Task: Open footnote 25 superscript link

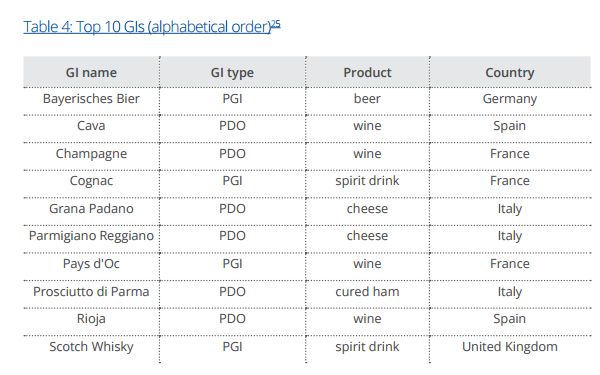Action: tap(276, 24)
